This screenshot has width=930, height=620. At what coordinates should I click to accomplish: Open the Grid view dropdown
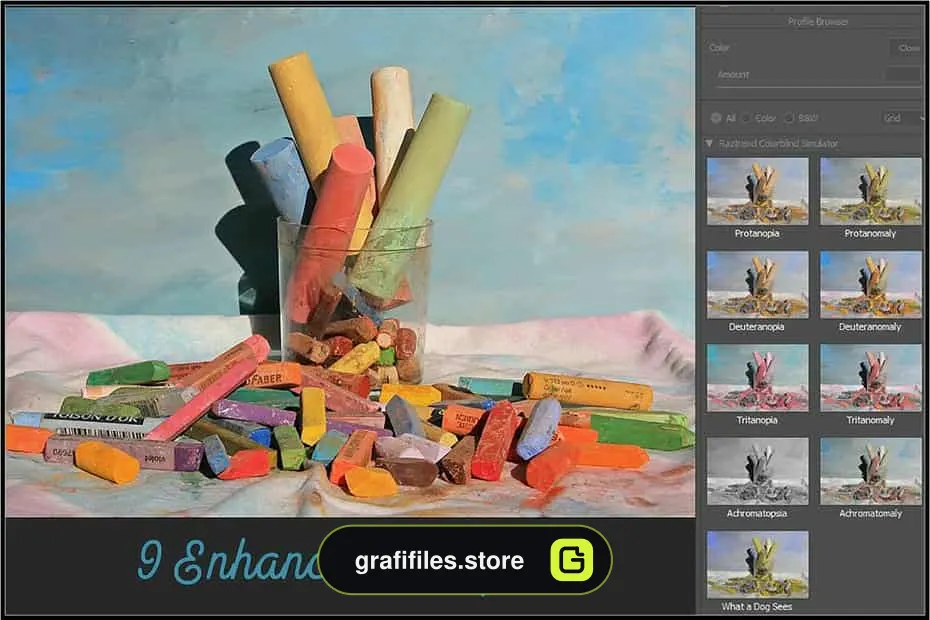click(902, 118)
